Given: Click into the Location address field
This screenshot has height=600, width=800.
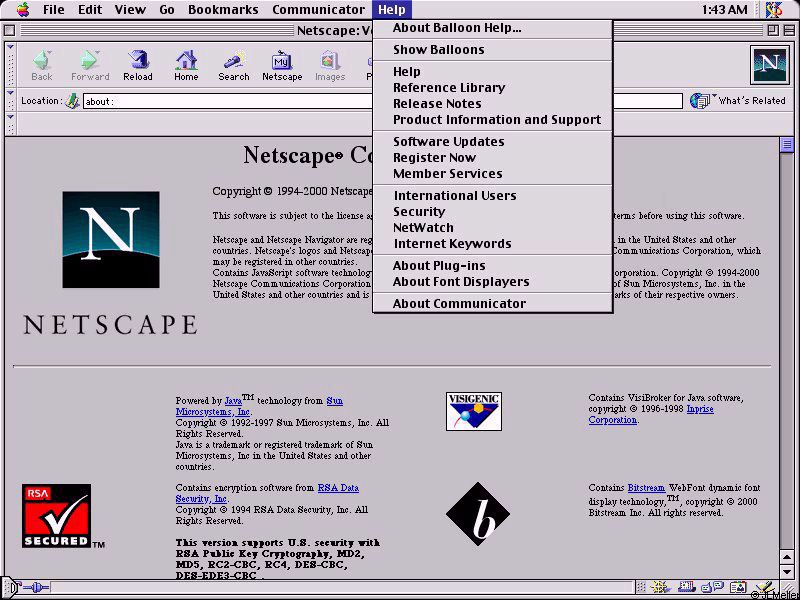Looking at the screenshot, I should [383, 101].
